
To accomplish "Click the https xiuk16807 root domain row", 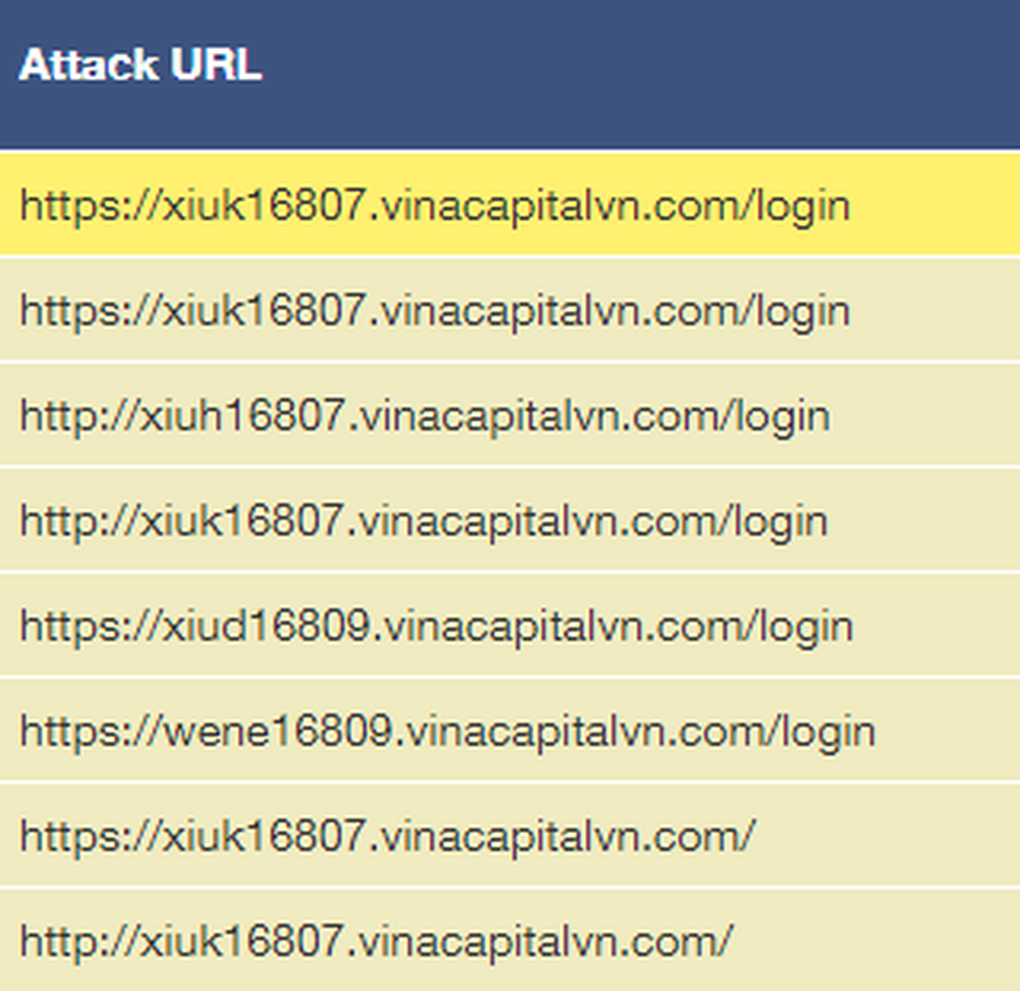I will [510, 835].
